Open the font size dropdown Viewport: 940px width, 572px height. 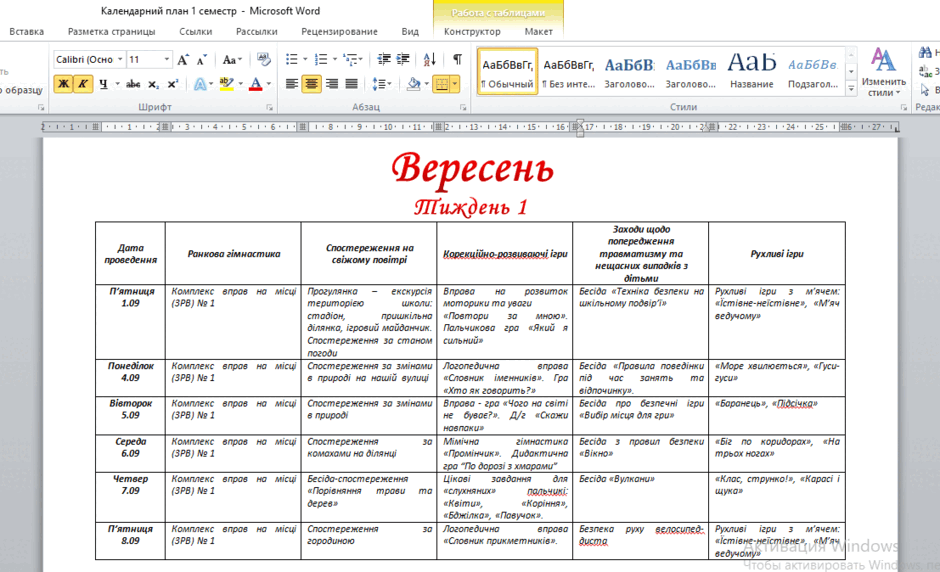tap(149, 59)
